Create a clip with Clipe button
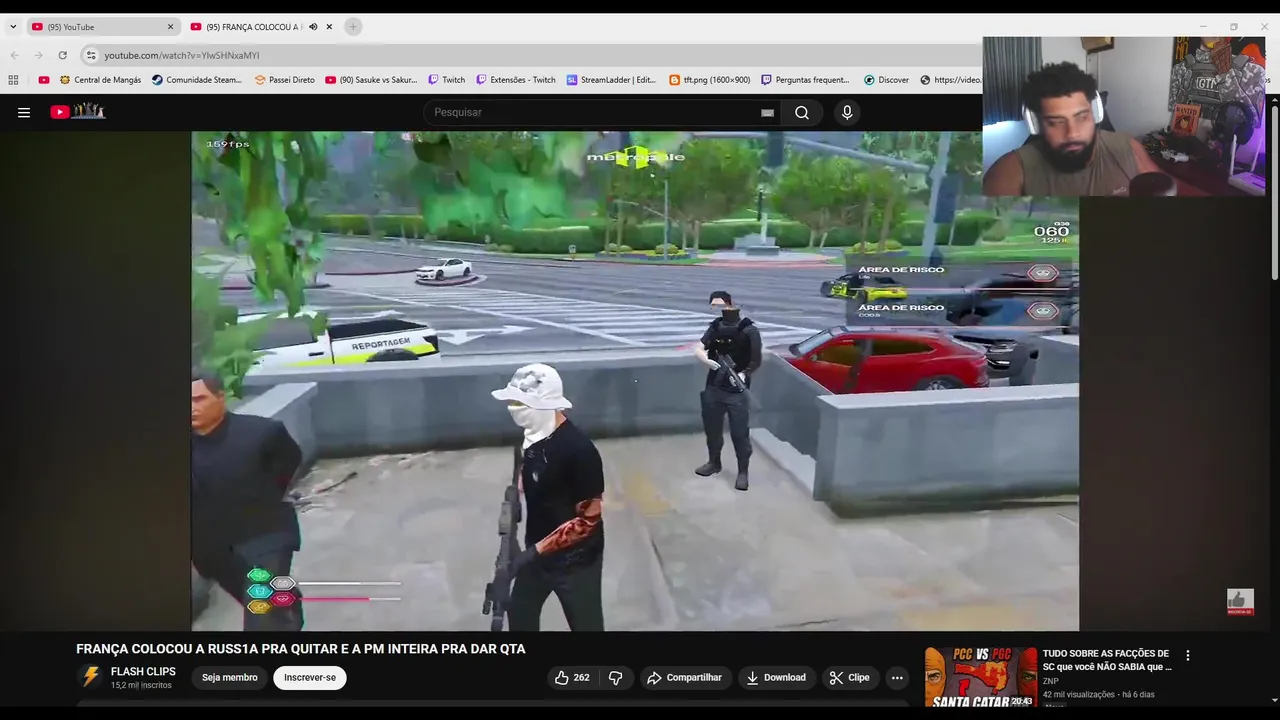Screen dimensions: 1280x720 click(849, 677)
